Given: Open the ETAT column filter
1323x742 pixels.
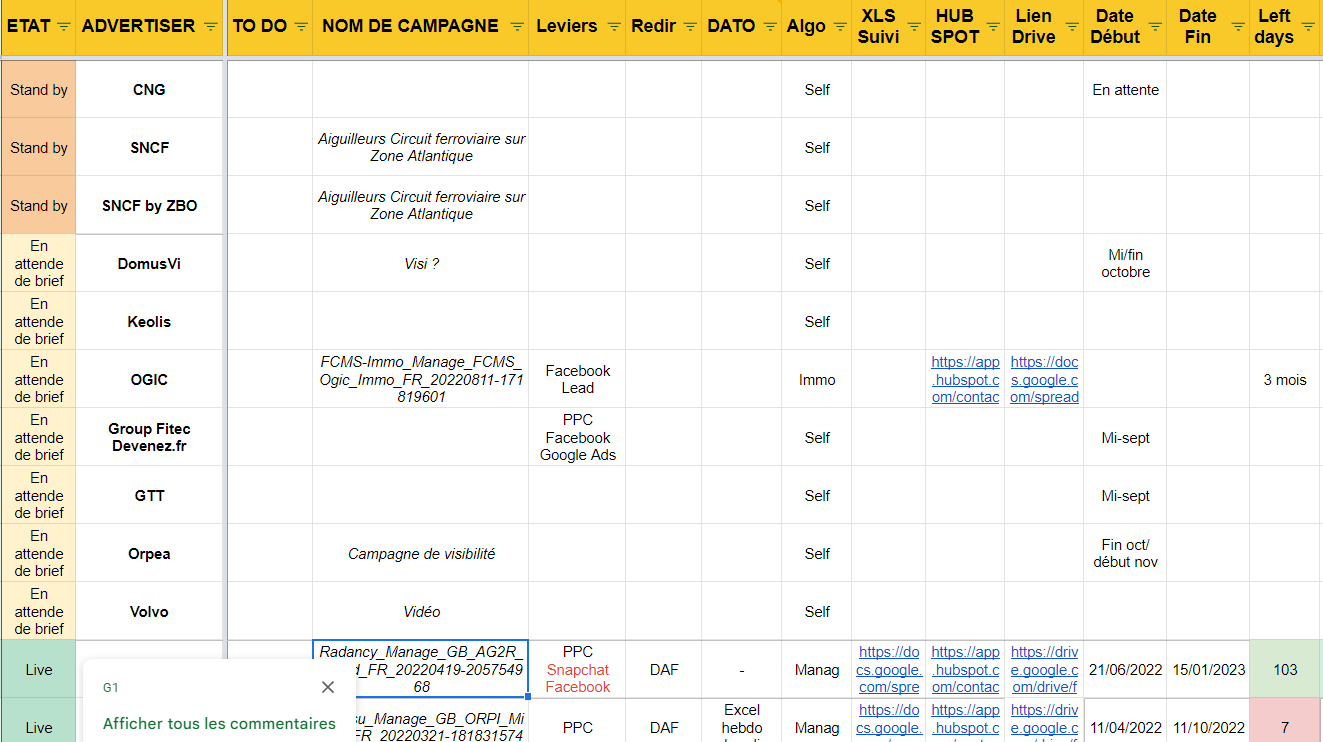Looking at the screenshot, I should tap(64, 27).
